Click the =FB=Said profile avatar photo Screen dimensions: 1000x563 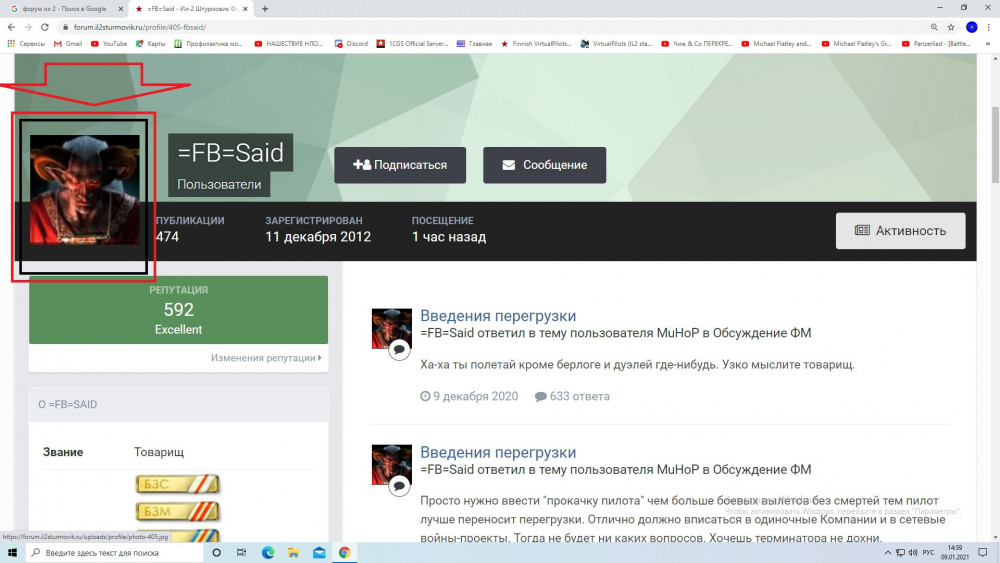85,189
